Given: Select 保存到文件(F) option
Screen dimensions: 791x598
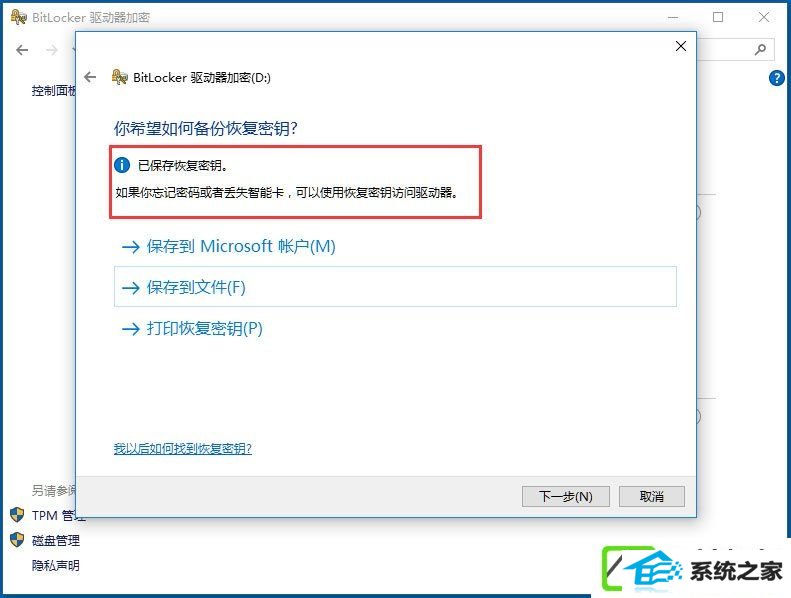Looking at the screenshot, I should tap(395, 287).
